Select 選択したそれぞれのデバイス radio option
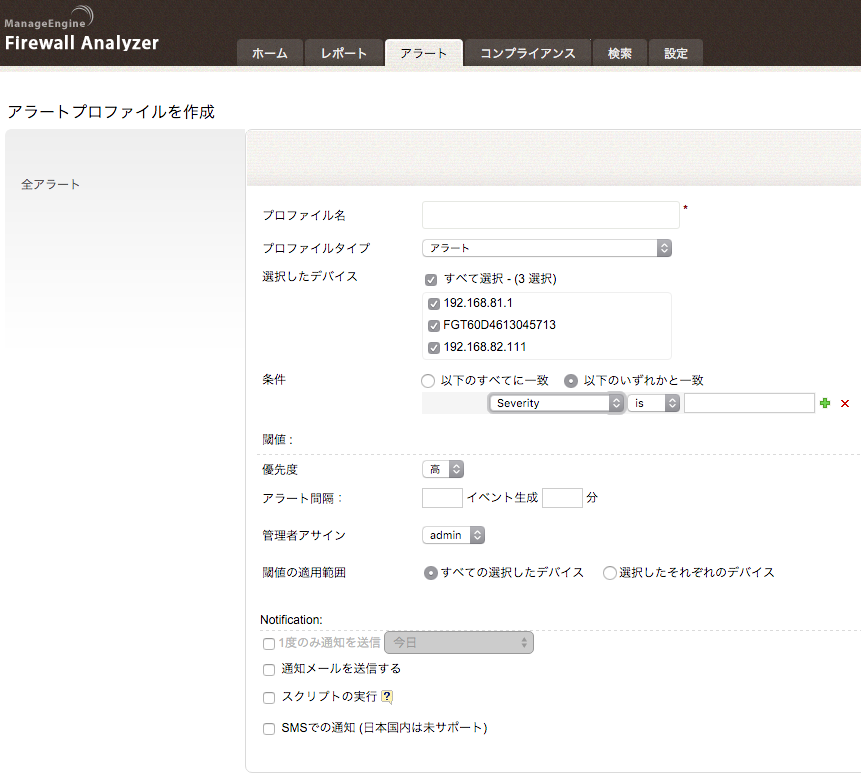861x773 pixels. pos(610,573)
